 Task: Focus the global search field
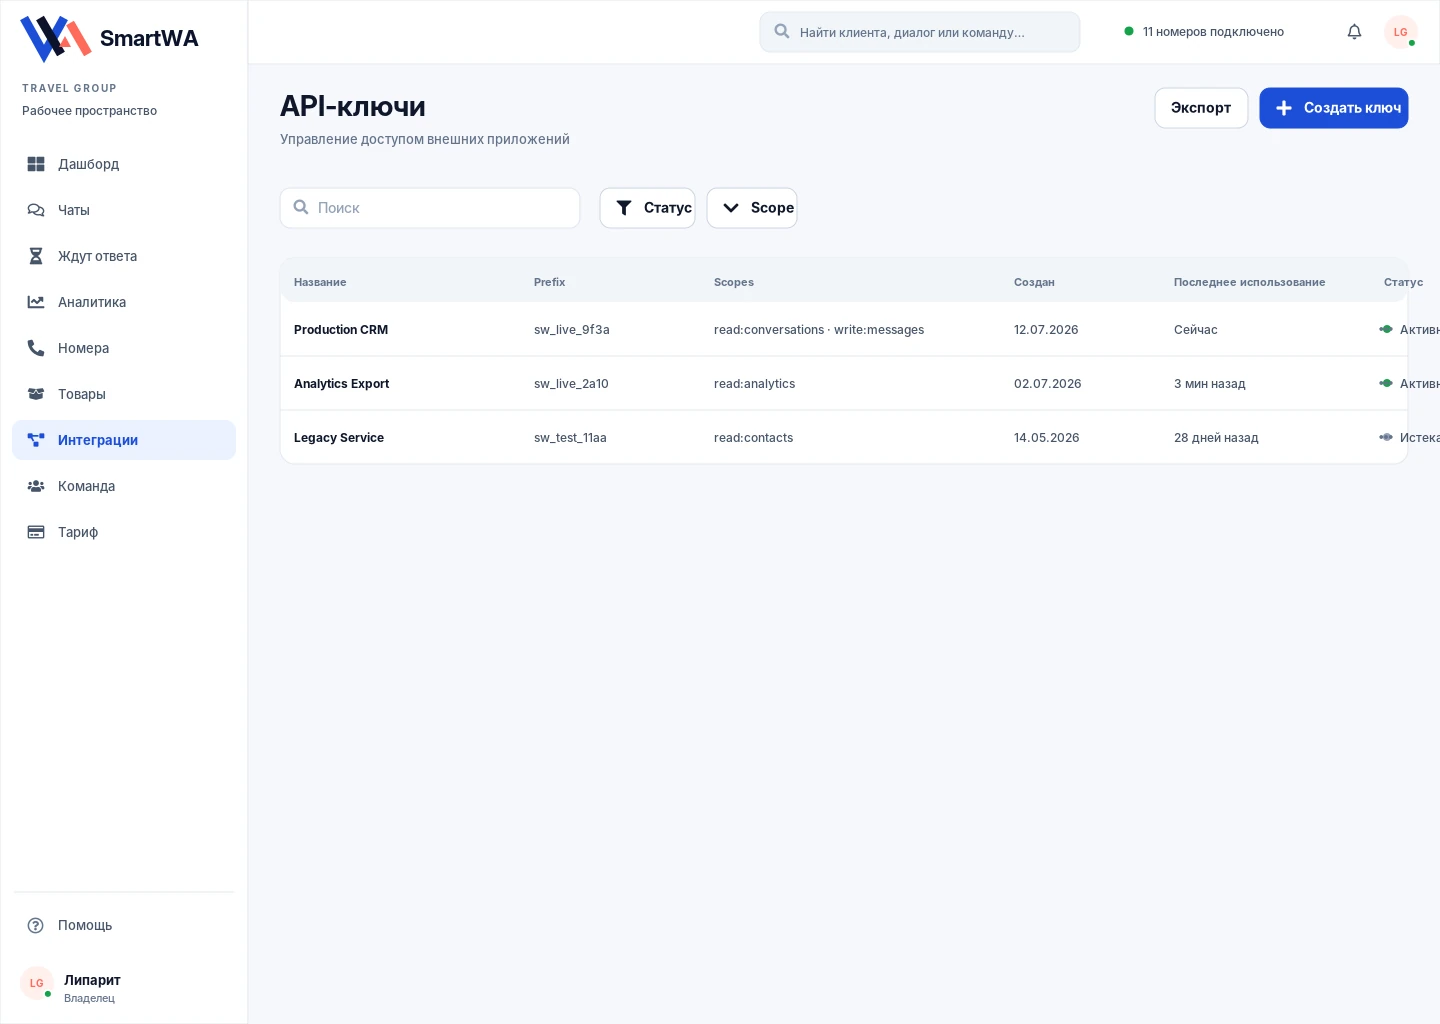(x=920, y=32)
